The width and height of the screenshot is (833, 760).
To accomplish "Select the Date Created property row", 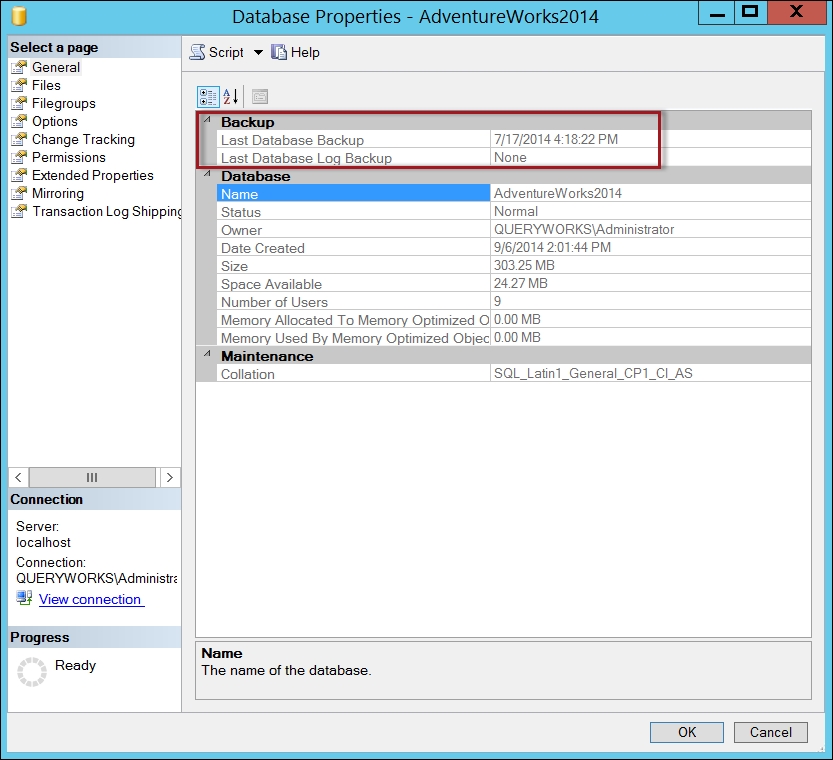I will click(x=514, y=247).
